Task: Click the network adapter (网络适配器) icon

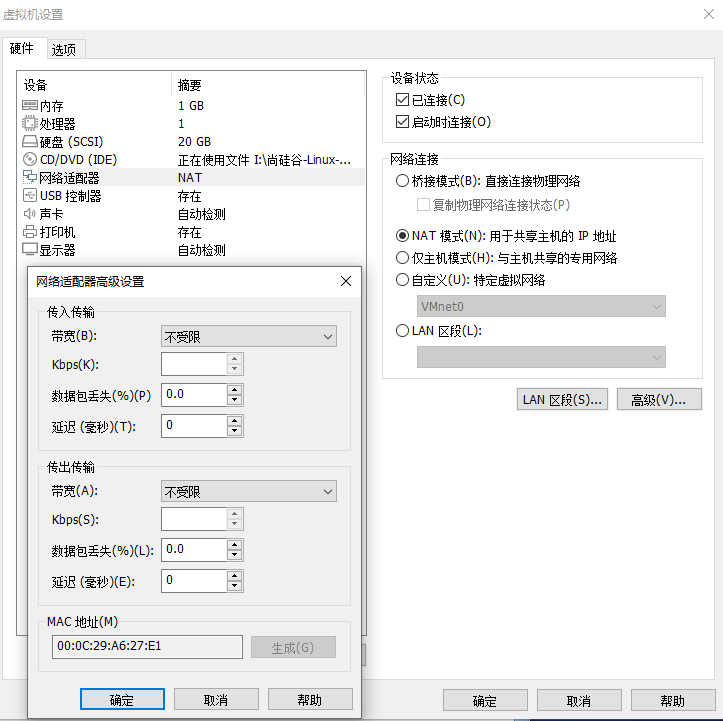Action: [x=30, y=177]
